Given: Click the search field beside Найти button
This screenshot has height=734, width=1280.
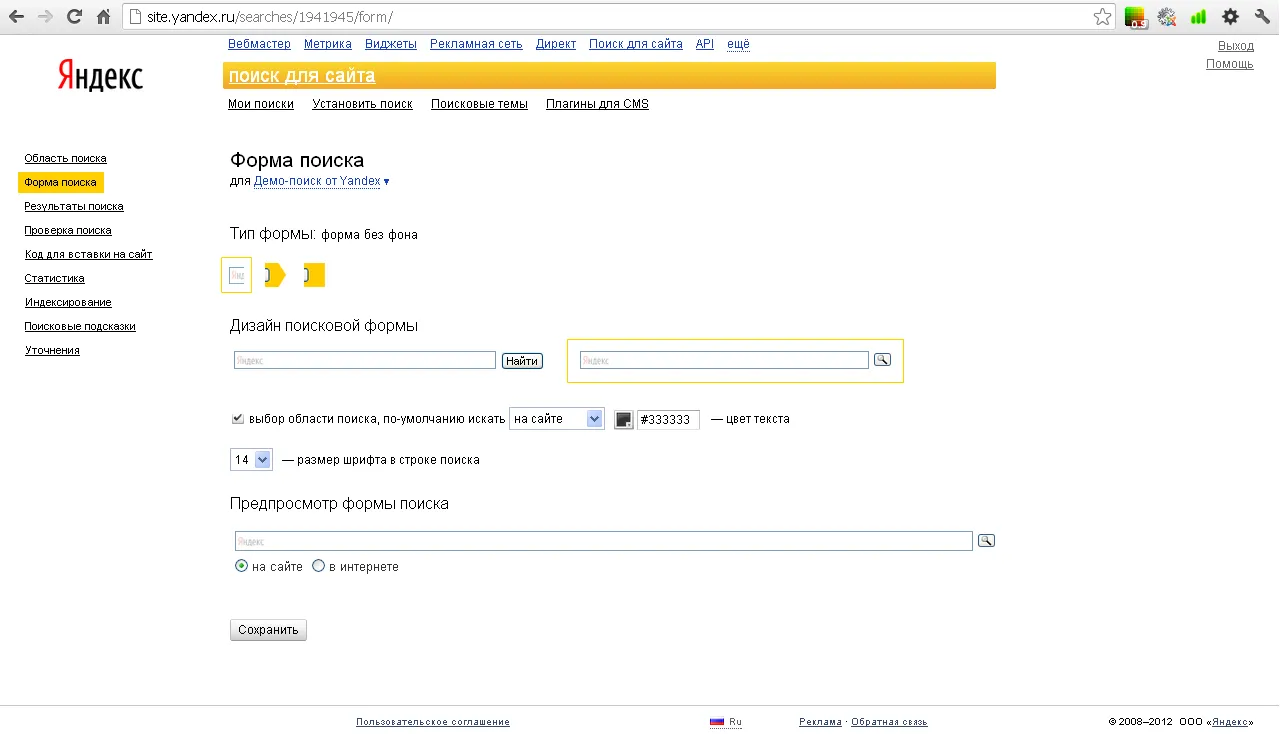Looking at the screenshot, I should 365,360.
